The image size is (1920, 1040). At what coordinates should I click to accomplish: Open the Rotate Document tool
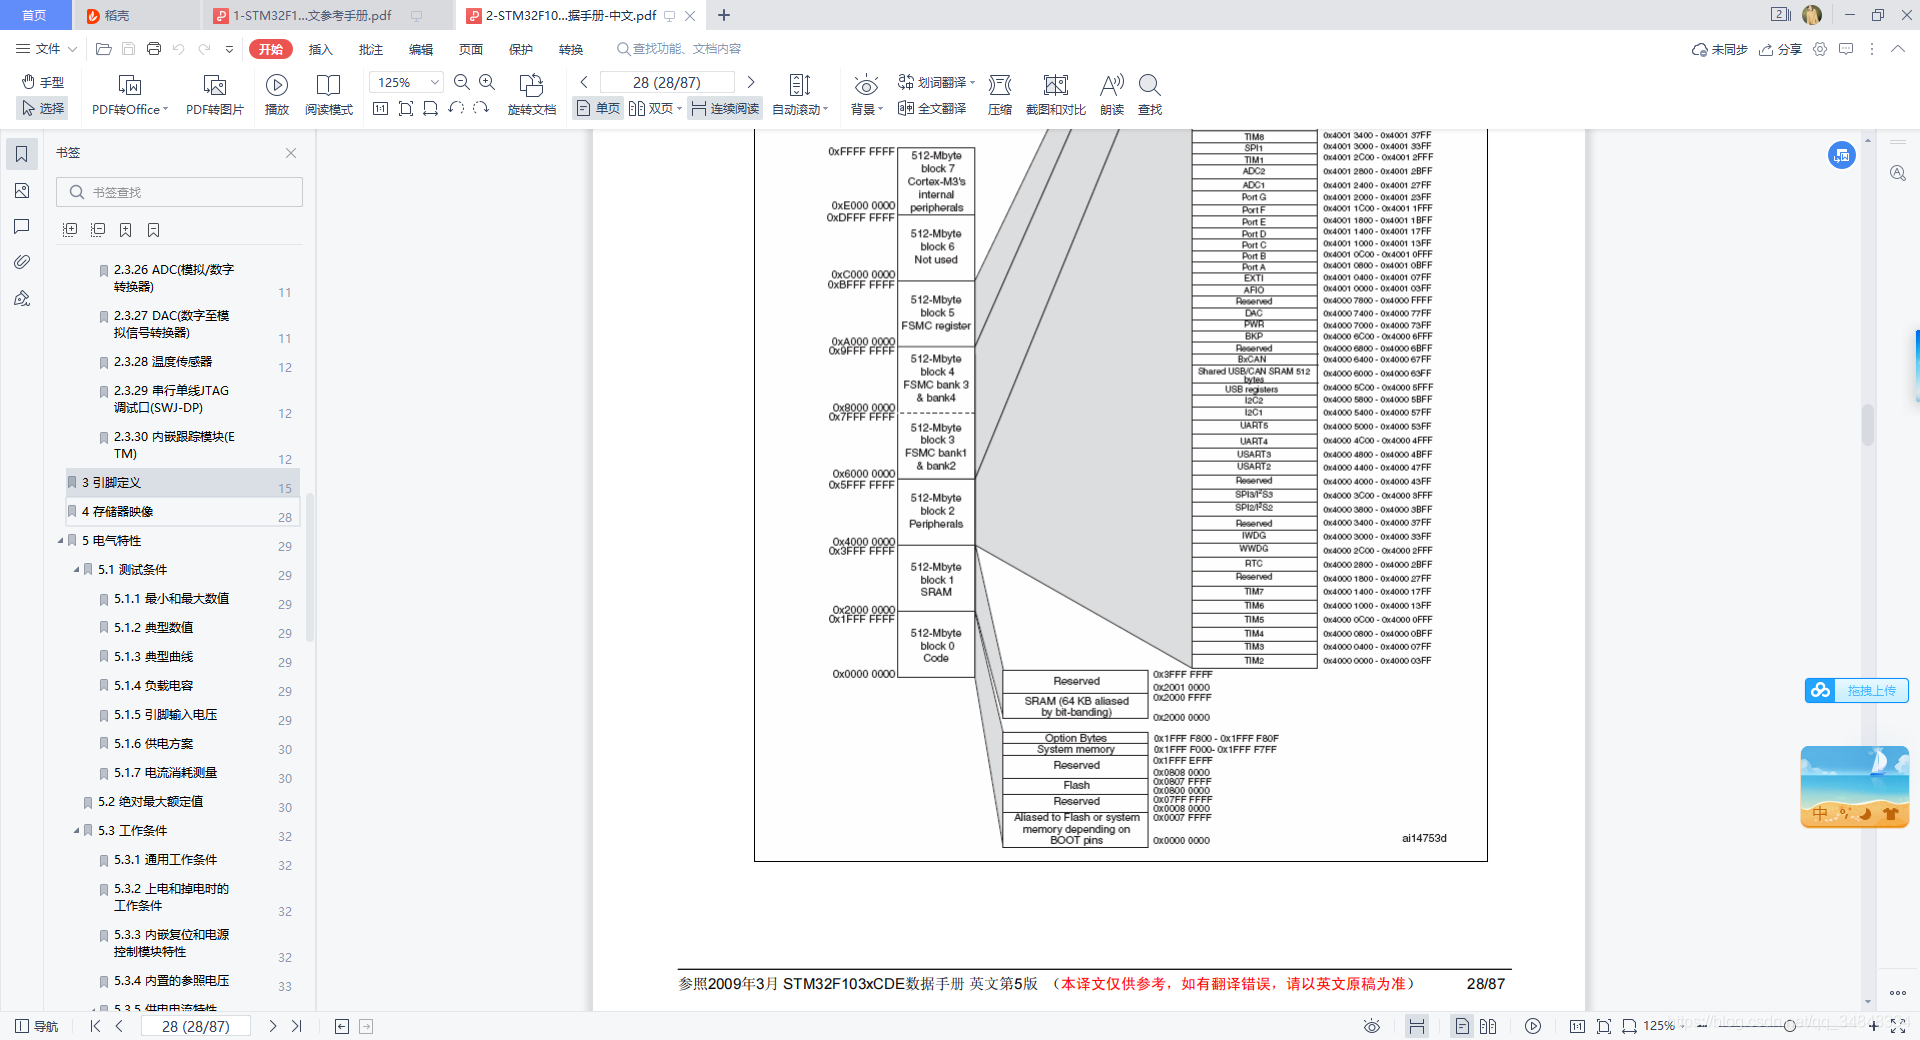(x=532, y=96)
